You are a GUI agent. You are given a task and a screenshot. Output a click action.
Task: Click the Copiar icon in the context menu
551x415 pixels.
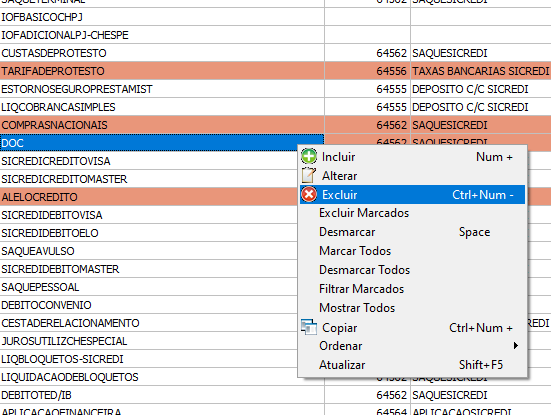tap(309, 327)
